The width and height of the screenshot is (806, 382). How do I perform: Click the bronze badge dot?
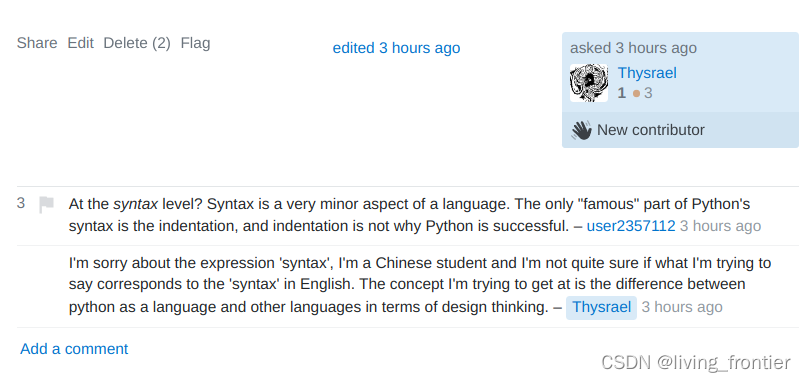[x=636, y=94]
